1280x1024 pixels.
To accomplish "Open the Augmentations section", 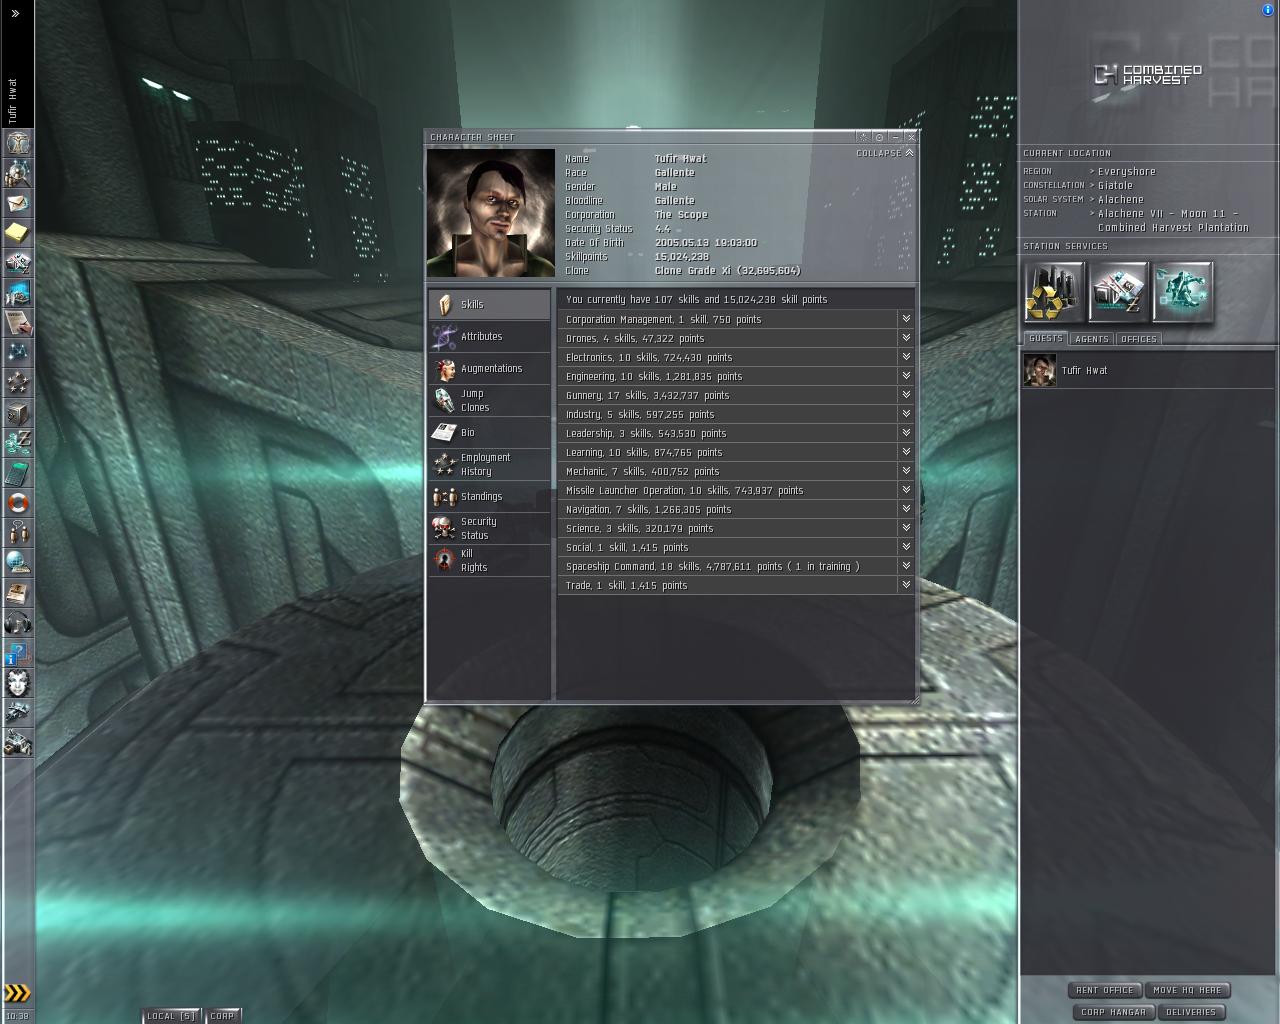I will pyautogui.click(x=489, y=368).
